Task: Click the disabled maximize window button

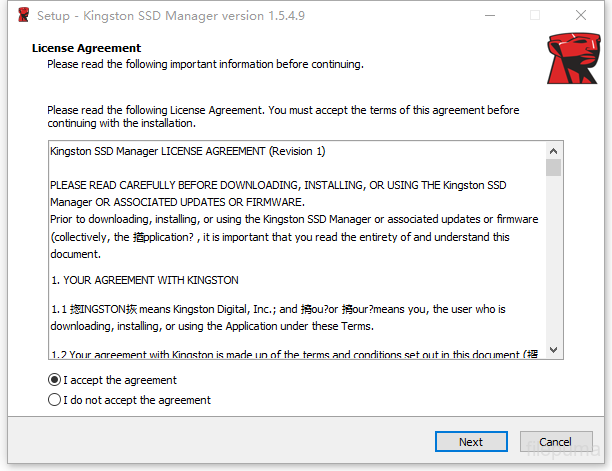Action: pos(535,16)
